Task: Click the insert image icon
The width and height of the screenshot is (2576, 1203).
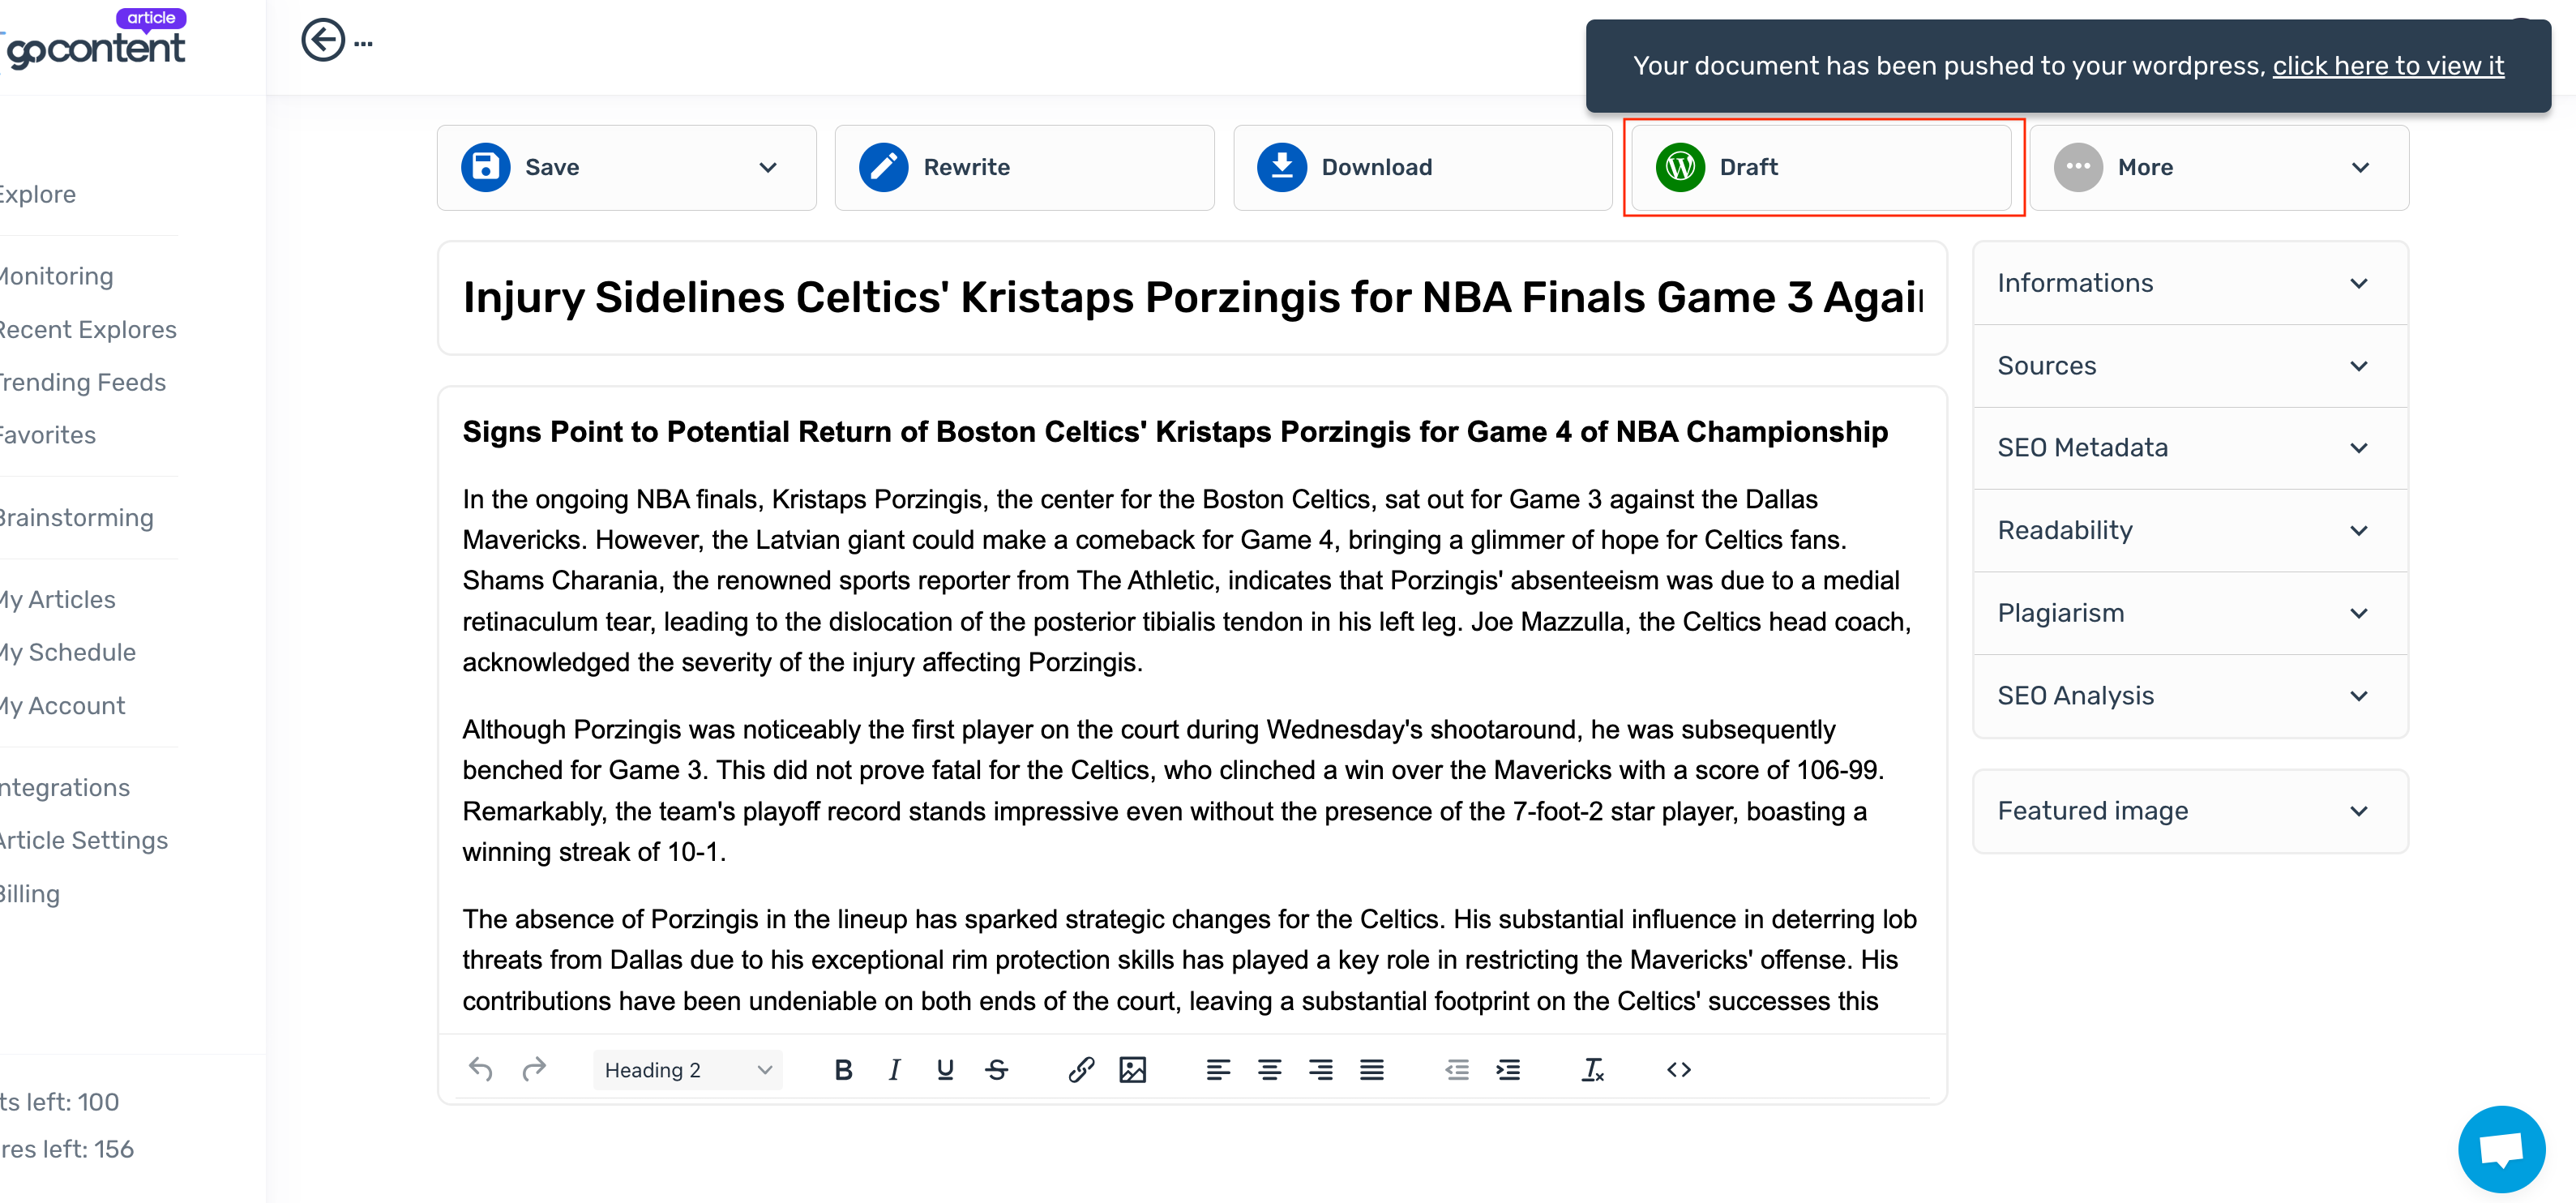Action: coord(1132,1070)
